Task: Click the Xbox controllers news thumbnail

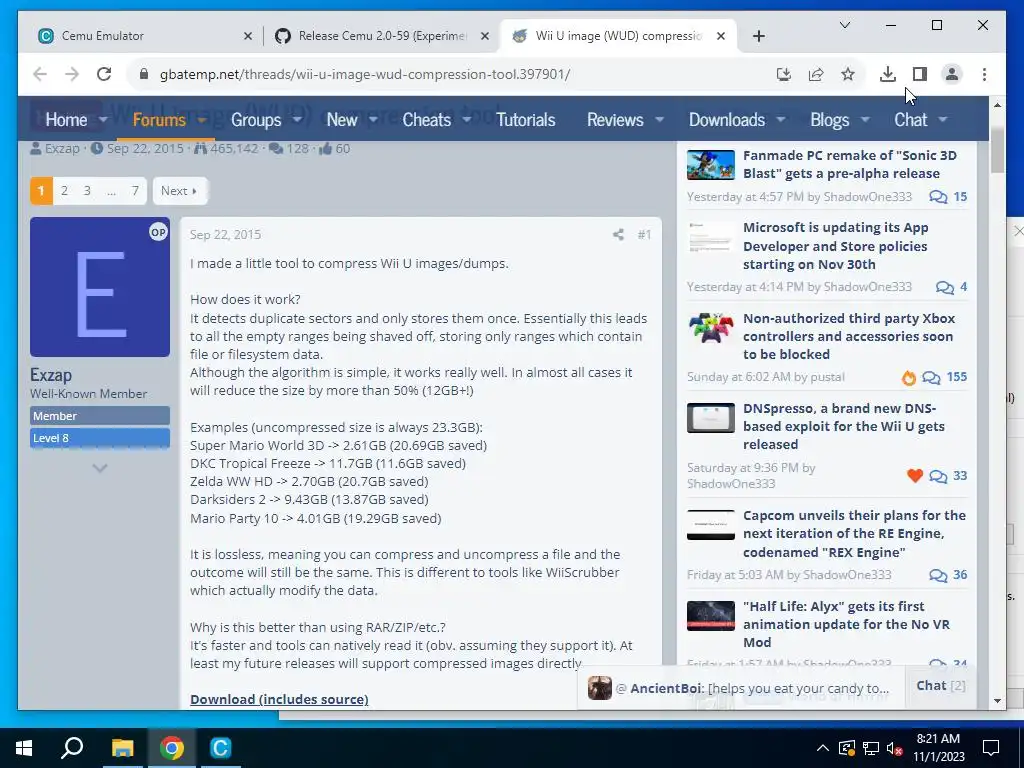Action: 711,327
